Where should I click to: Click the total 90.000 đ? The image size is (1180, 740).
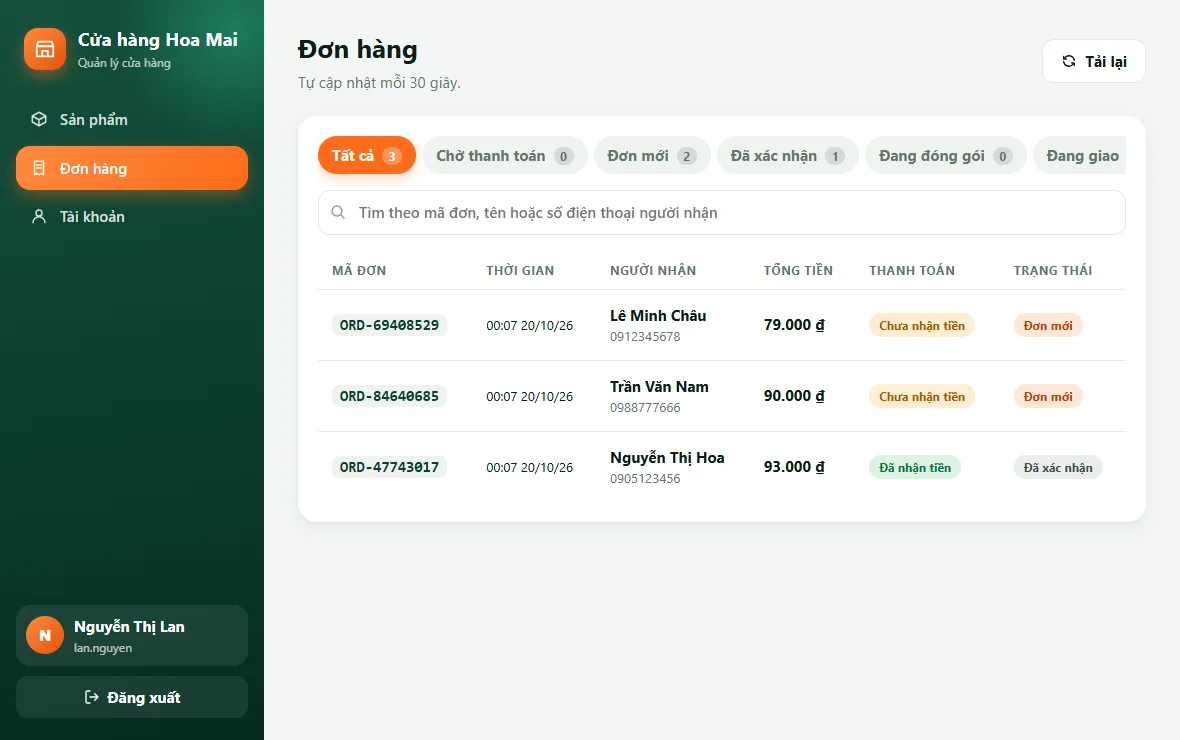pyautogui.click(x=794, y=395)
